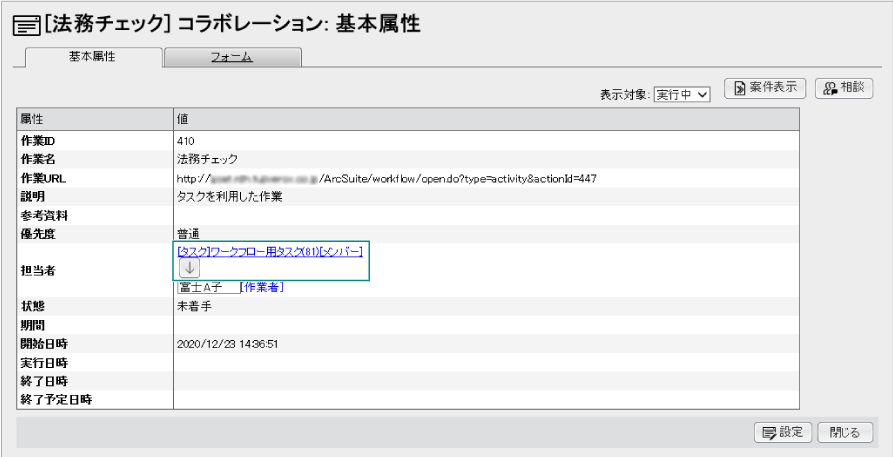Image resolution: width=893 pixels, height=457 pixels.
Task: Click the [メンバー] link in 担当者 row
Action: click(x=340, y=251)
